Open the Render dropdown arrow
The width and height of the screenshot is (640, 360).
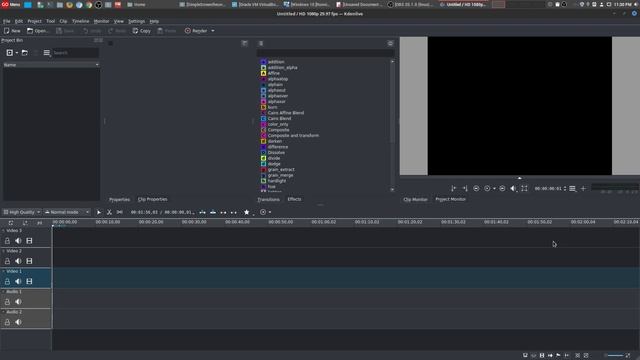pos(213,31)
